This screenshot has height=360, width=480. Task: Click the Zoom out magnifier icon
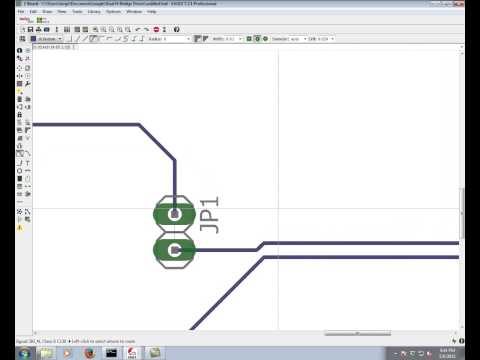(x=112, y=29)
